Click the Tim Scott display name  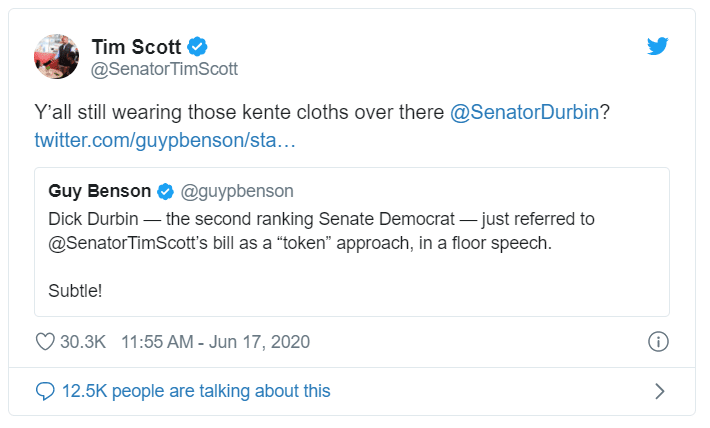tap(136, 47)
